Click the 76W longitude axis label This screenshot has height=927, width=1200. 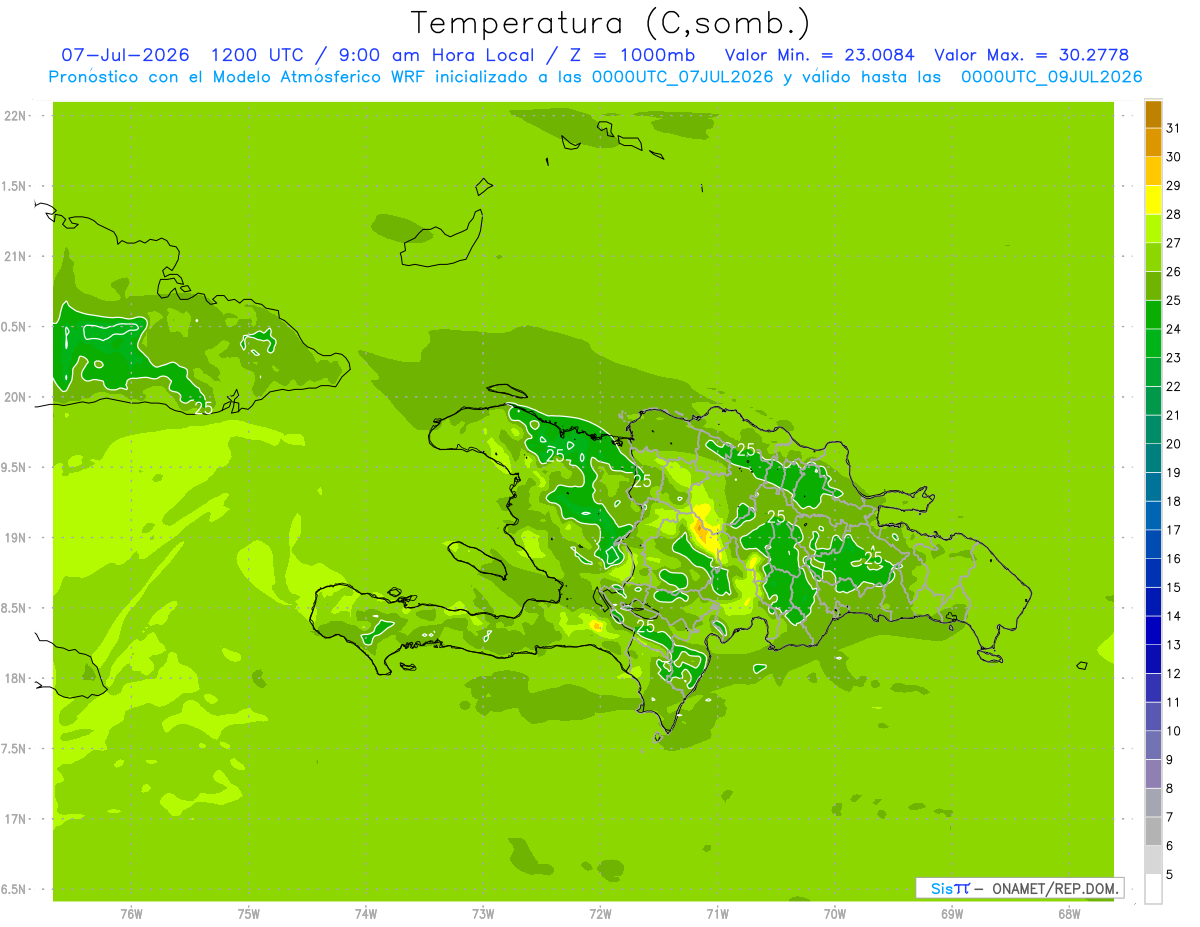[131, 913]
